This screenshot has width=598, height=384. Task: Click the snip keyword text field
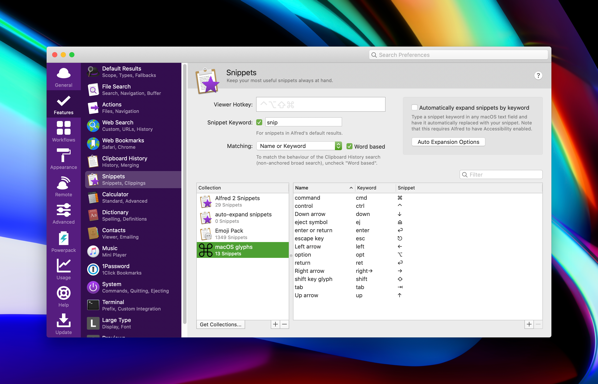click(303, 122)
